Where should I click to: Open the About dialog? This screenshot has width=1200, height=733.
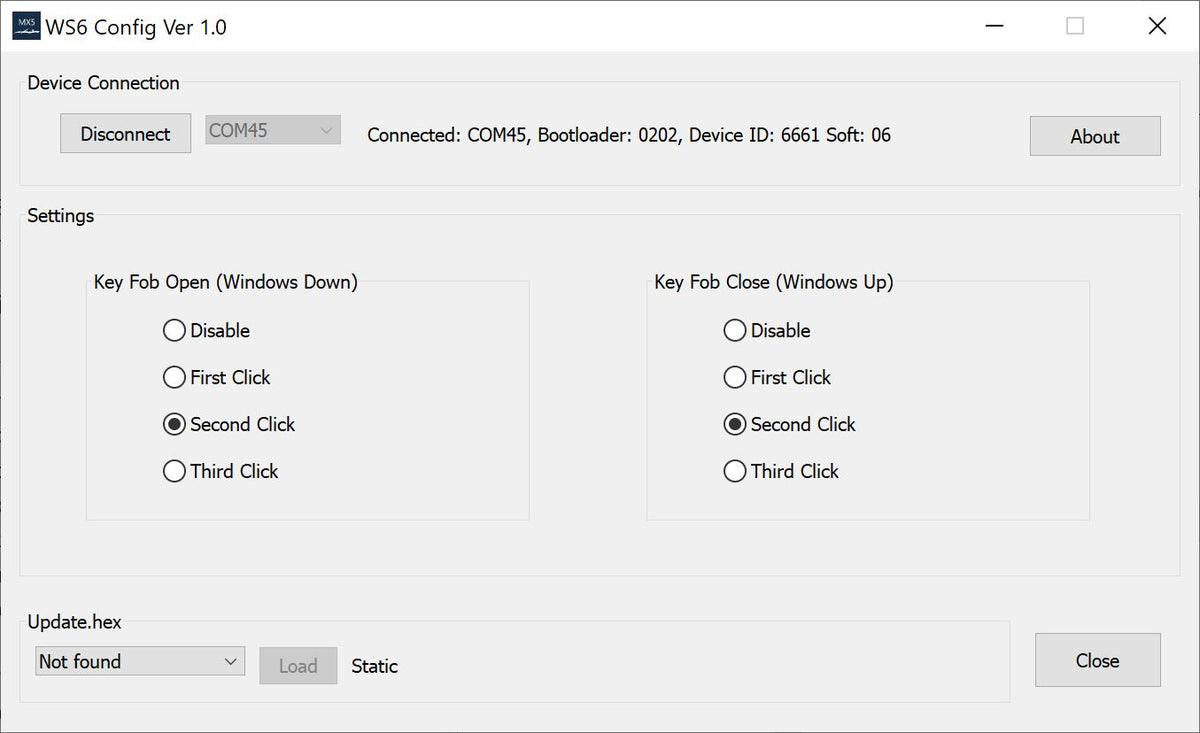click(x=1094, y=136)
